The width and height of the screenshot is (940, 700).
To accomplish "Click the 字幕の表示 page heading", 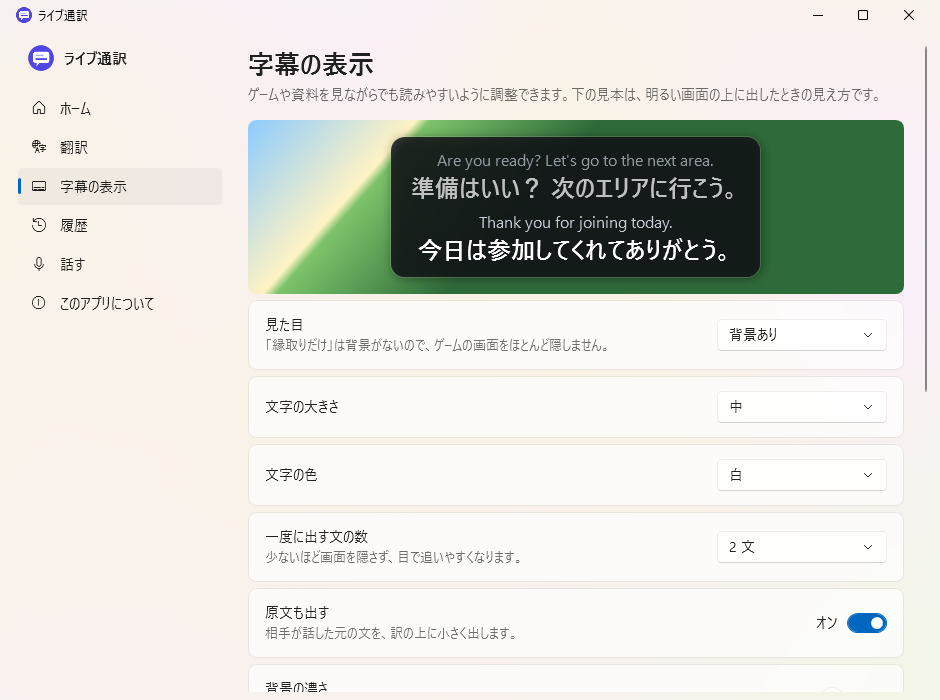I will tap(311, 65).
